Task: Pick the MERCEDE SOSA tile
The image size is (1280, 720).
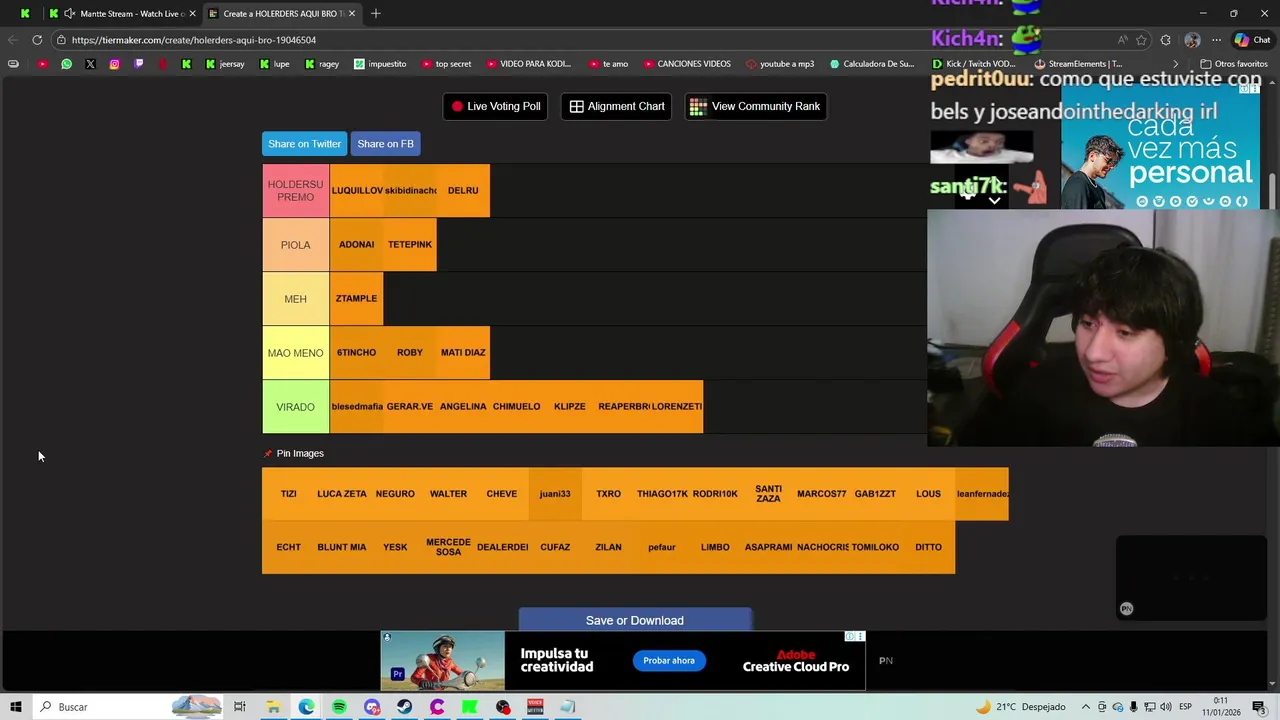Action: click(x=448, y=547)
